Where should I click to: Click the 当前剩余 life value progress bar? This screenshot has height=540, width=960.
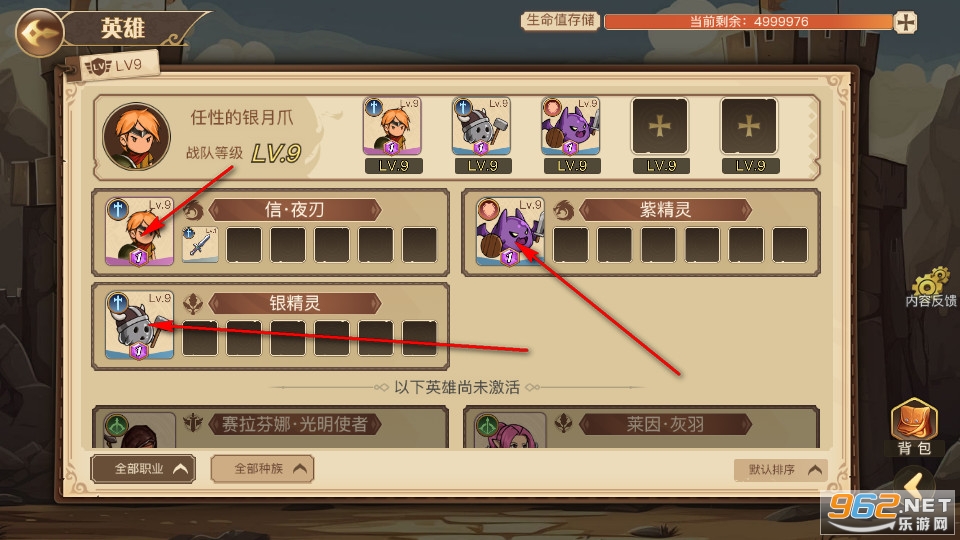click(x=748, y=22)
